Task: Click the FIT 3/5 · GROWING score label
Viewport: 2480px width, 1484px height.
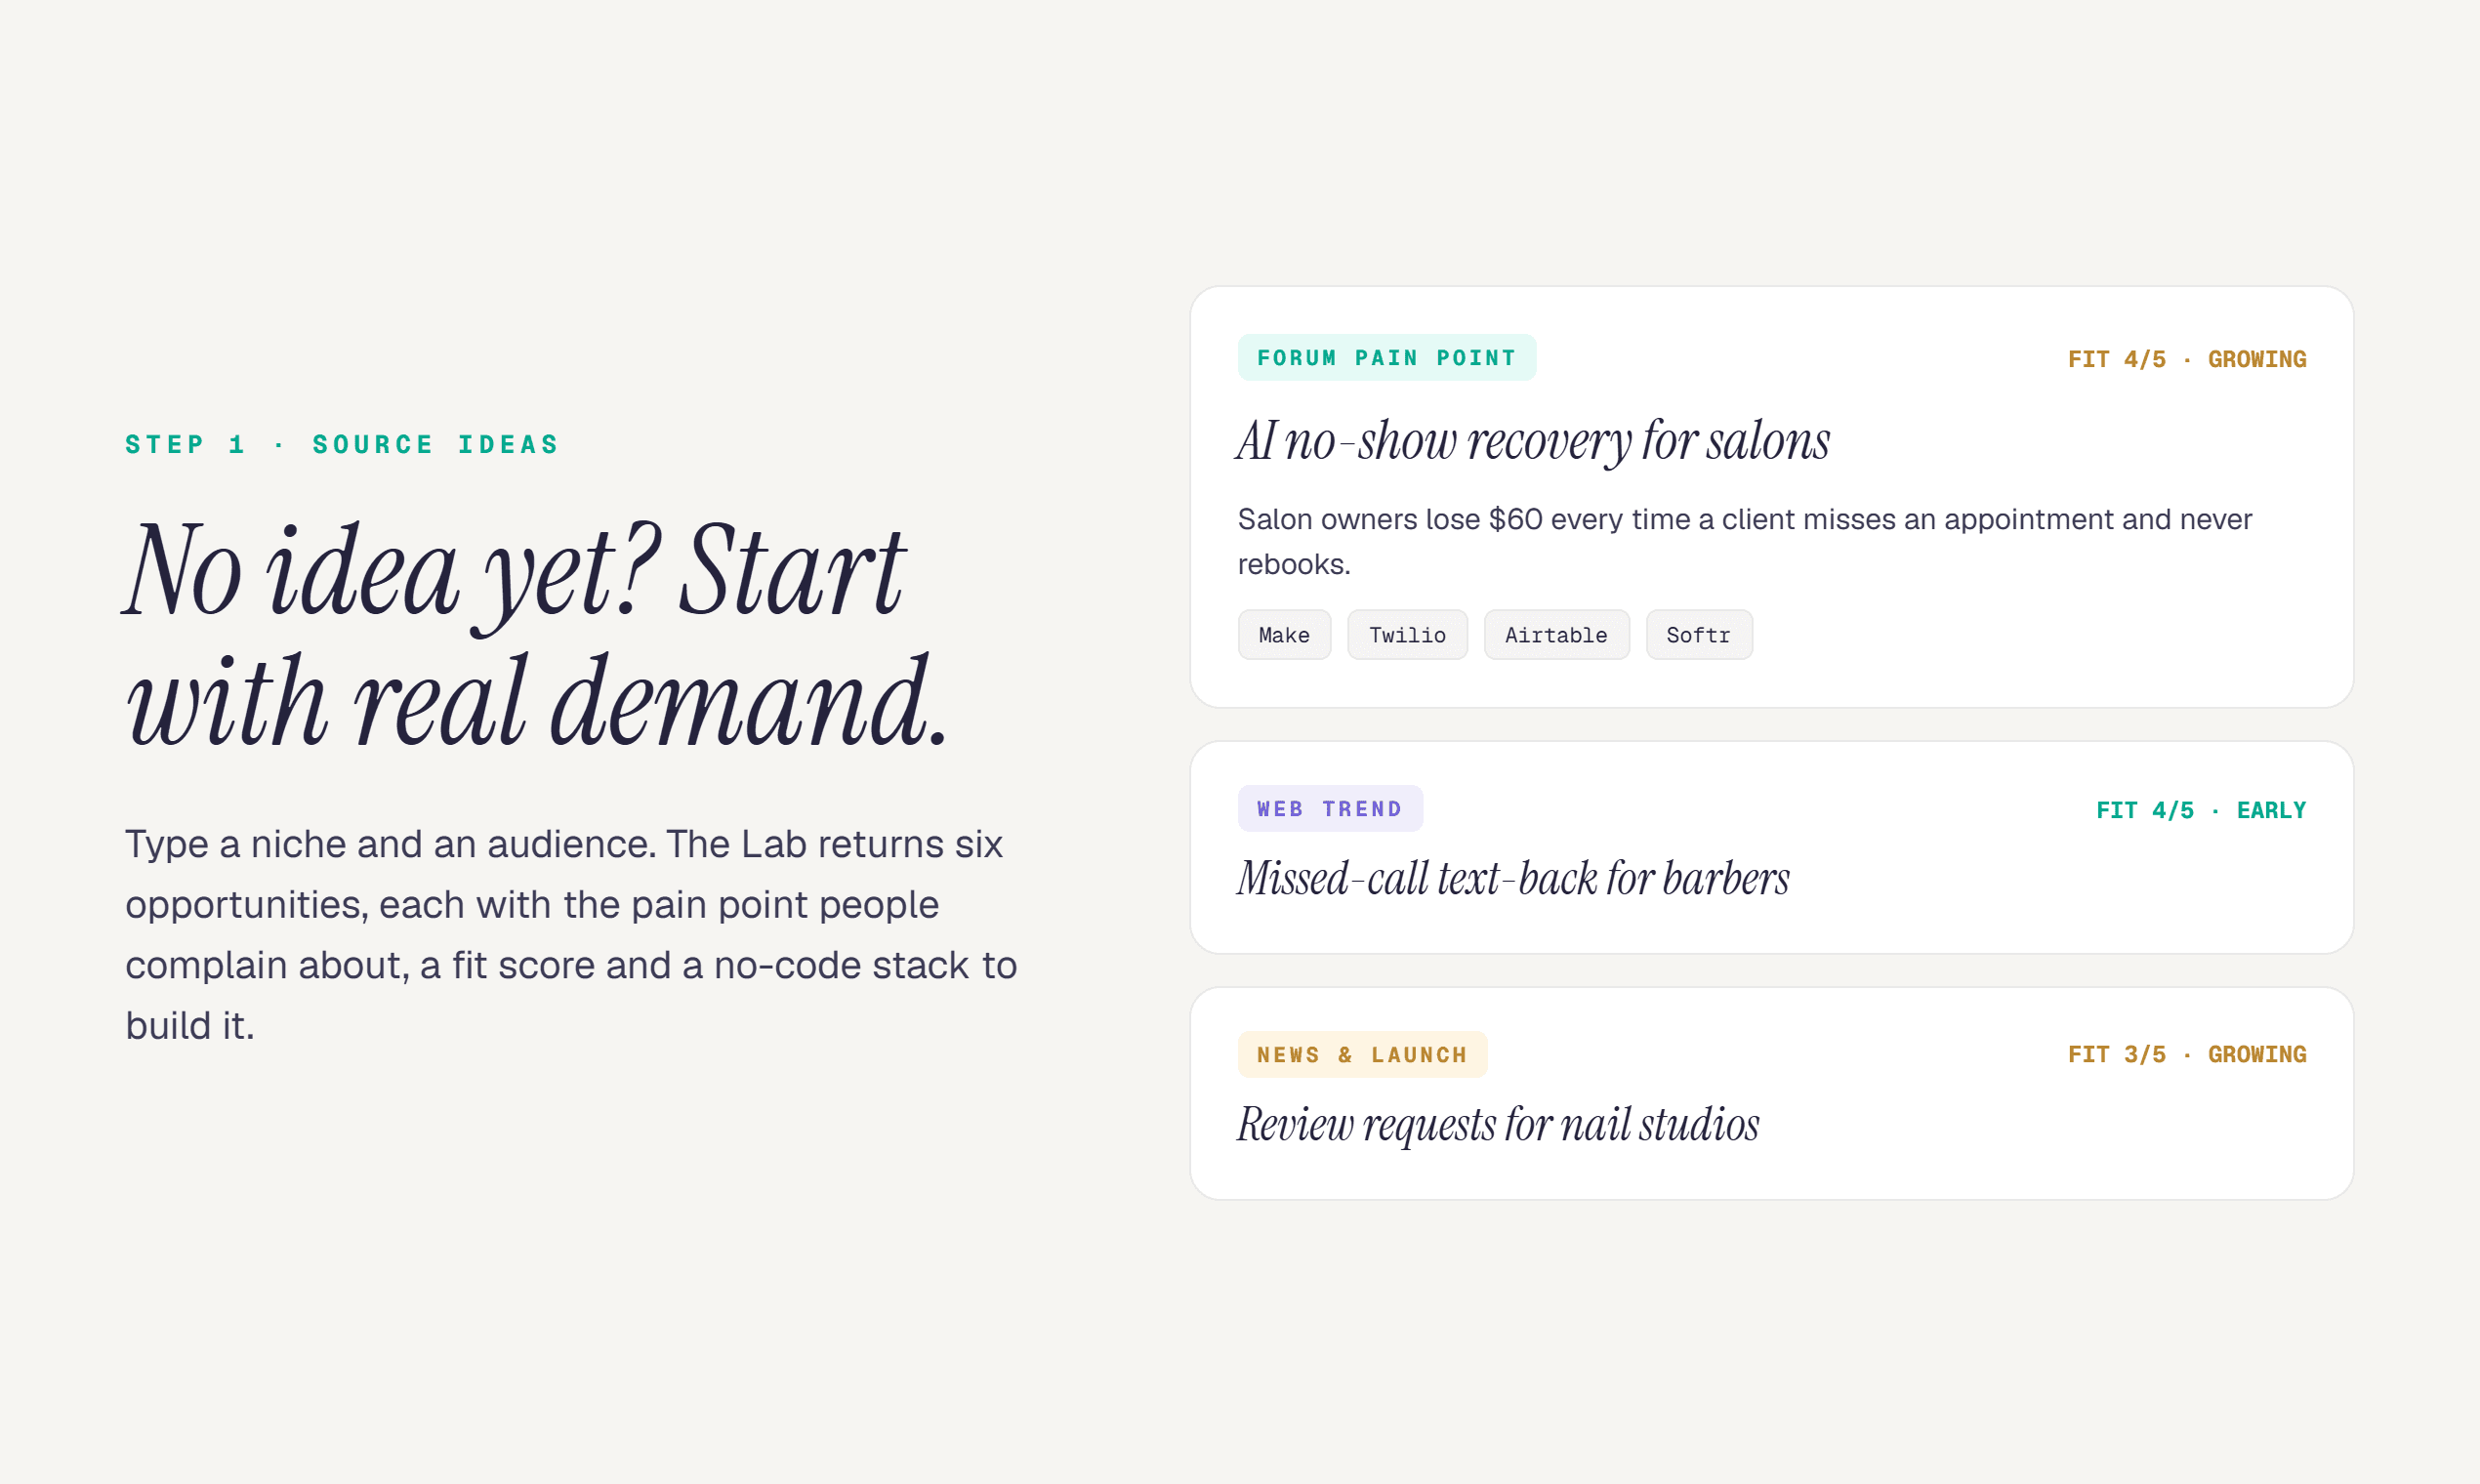Action: coord(2187,1054)
